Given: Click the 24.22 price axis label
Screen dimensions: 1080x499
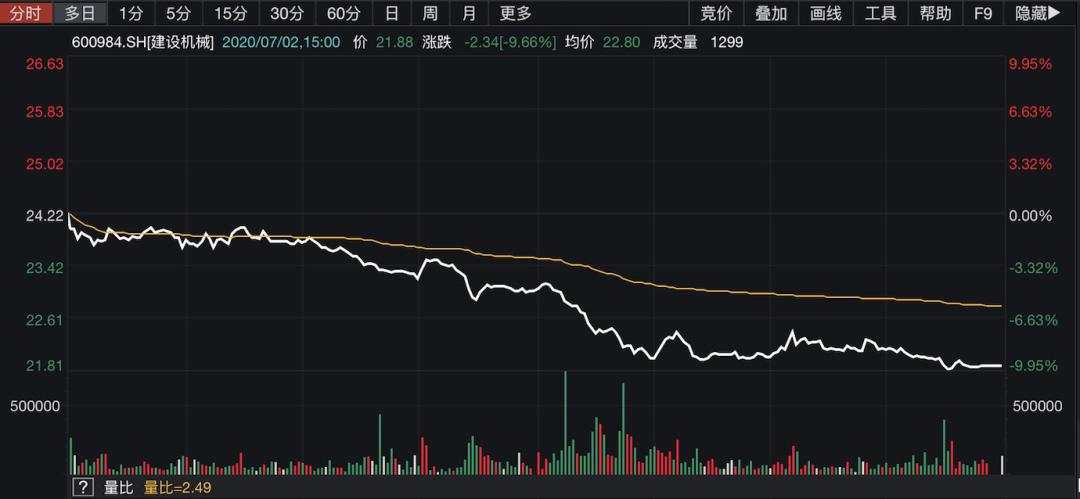Looking at the screenshot, I should pyautogui.click(x=45, y=216).
